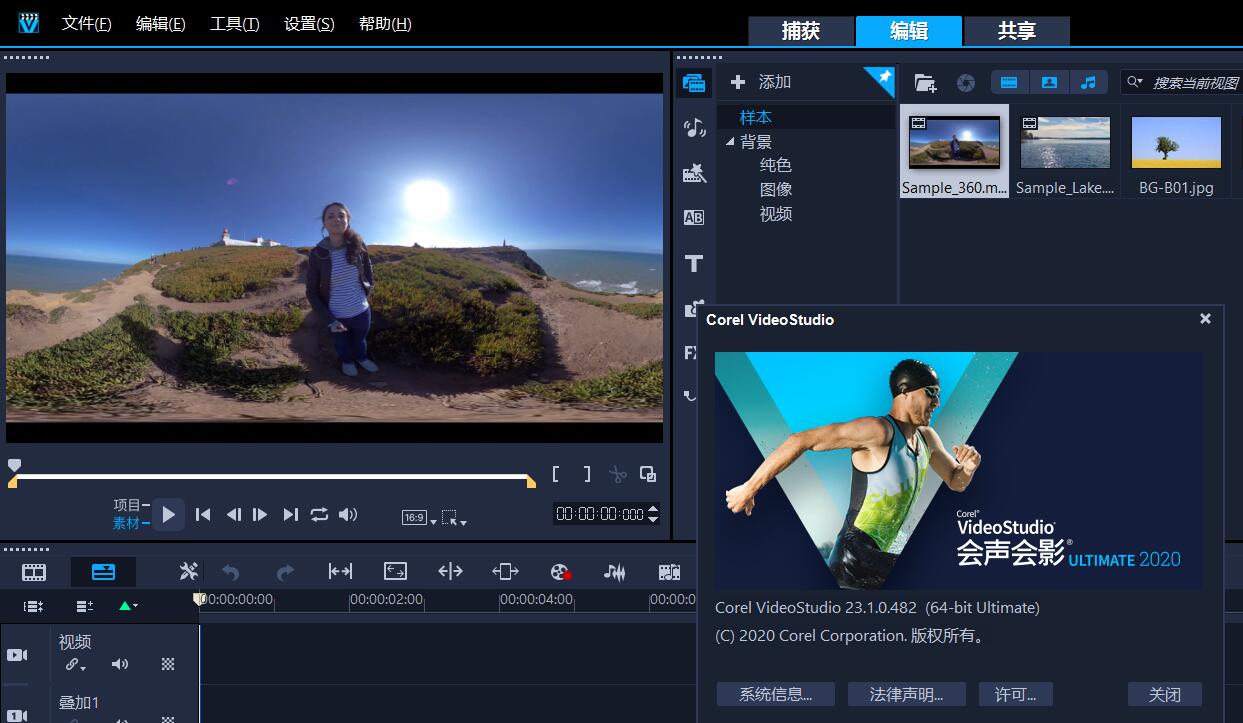Screen dimensions: 1243x723
Task: Open the search options magnifier dropdown
Action: click(1134, 82)
